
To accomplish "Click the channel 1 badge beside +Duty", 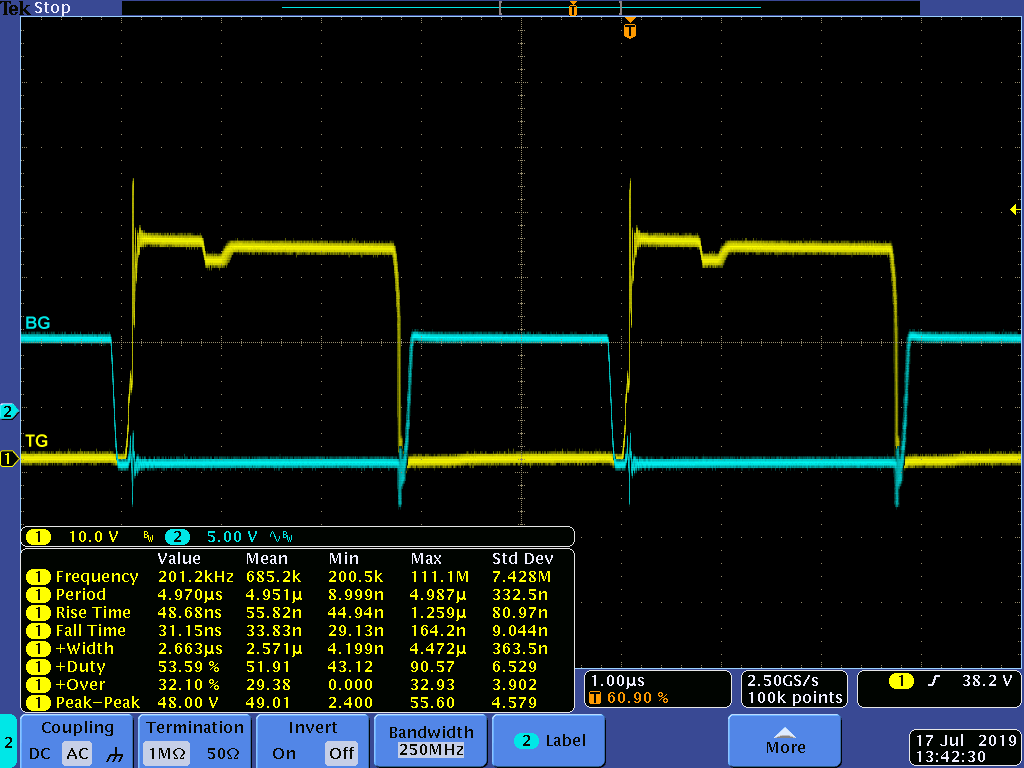I will (38, 667).
